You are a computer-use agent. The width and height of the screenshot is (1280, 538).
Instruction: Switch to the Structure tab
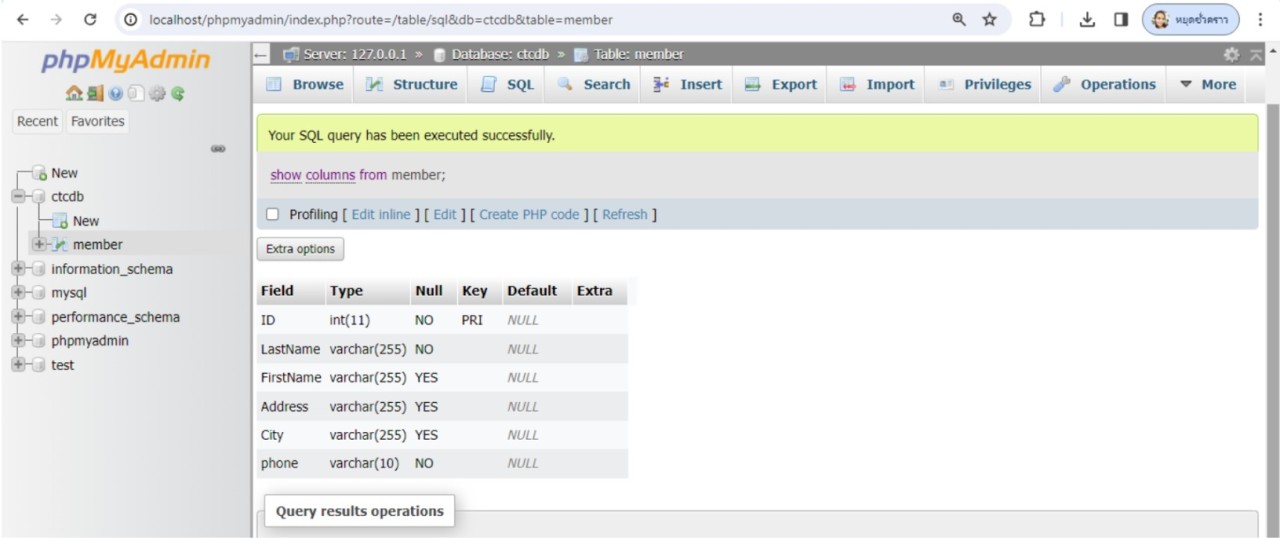point(411,85)
